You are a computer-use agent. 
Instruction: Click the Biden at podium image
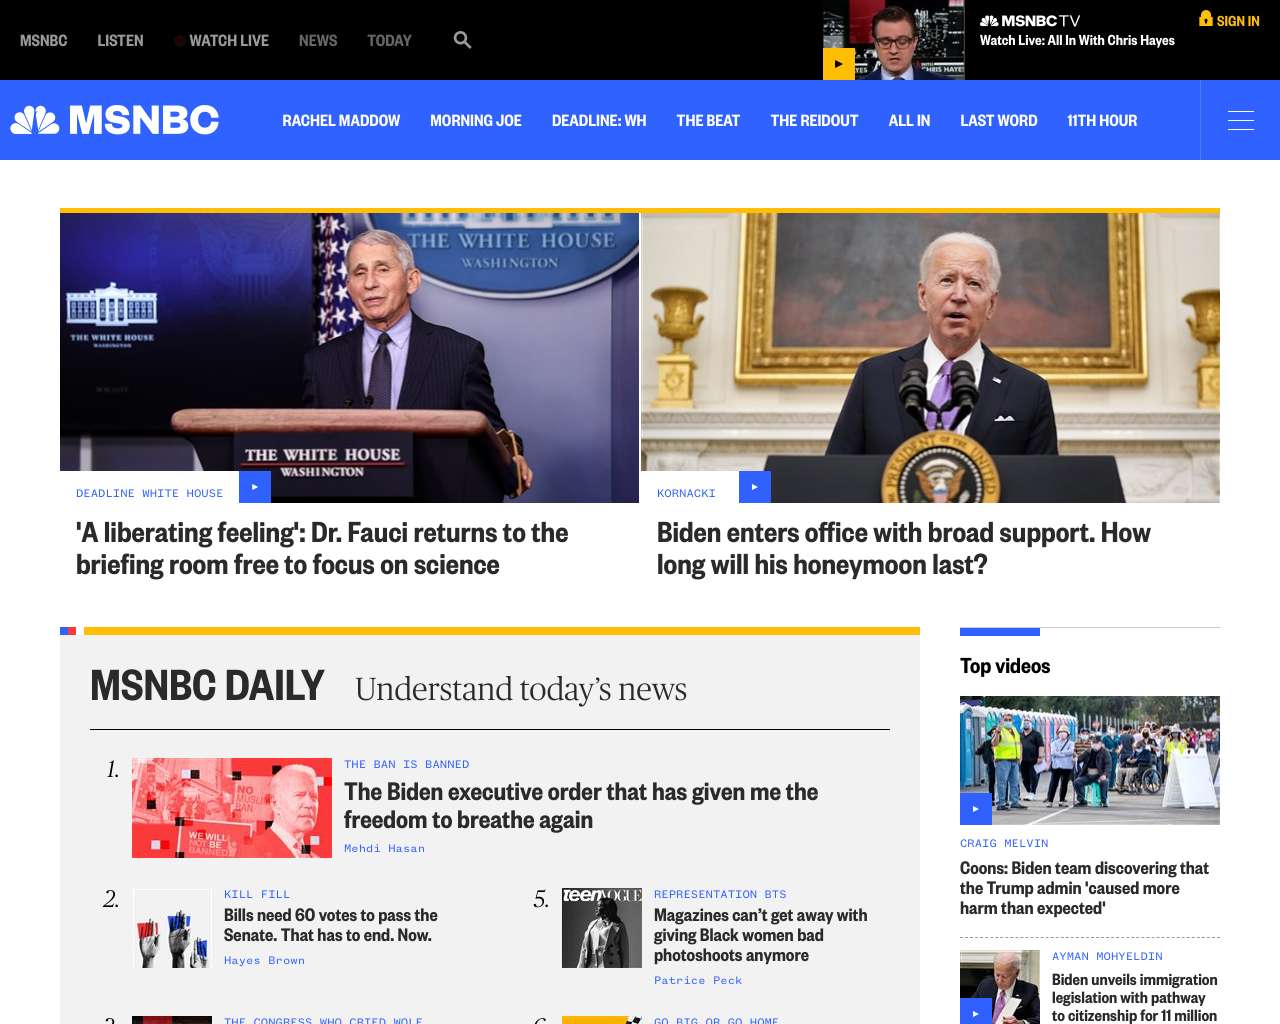930,358
